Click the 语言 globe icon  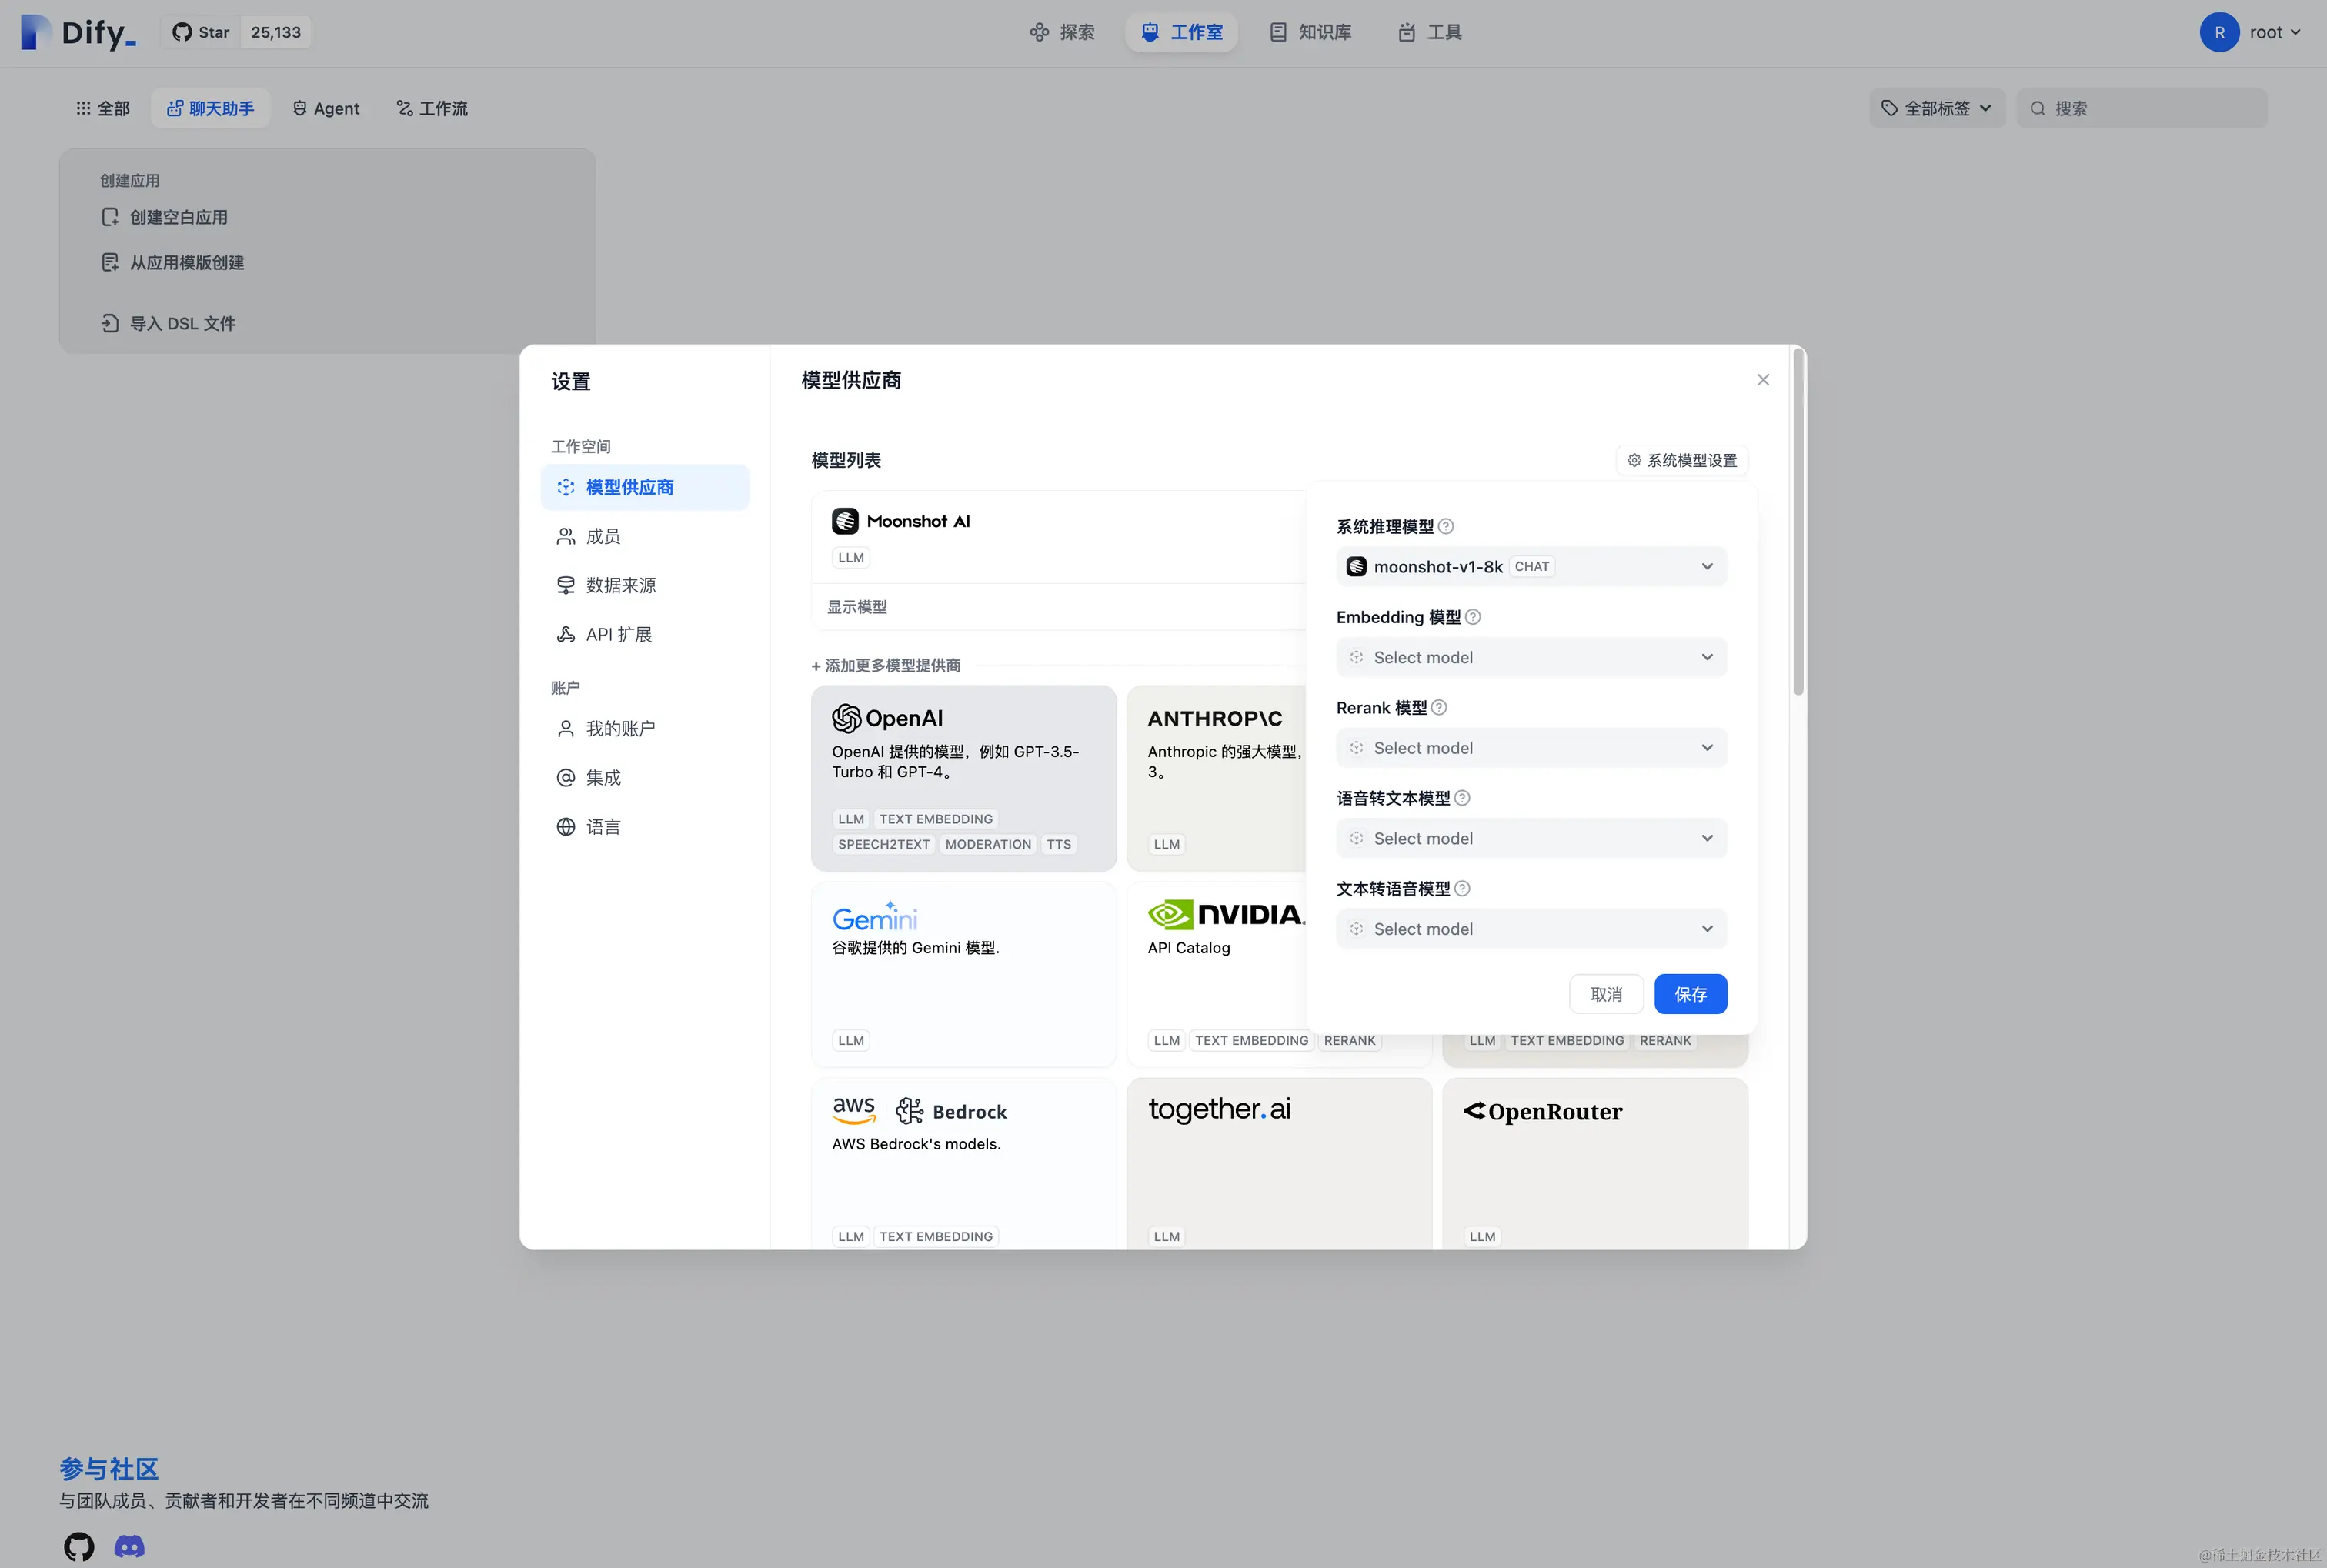(x=566, y=827)
